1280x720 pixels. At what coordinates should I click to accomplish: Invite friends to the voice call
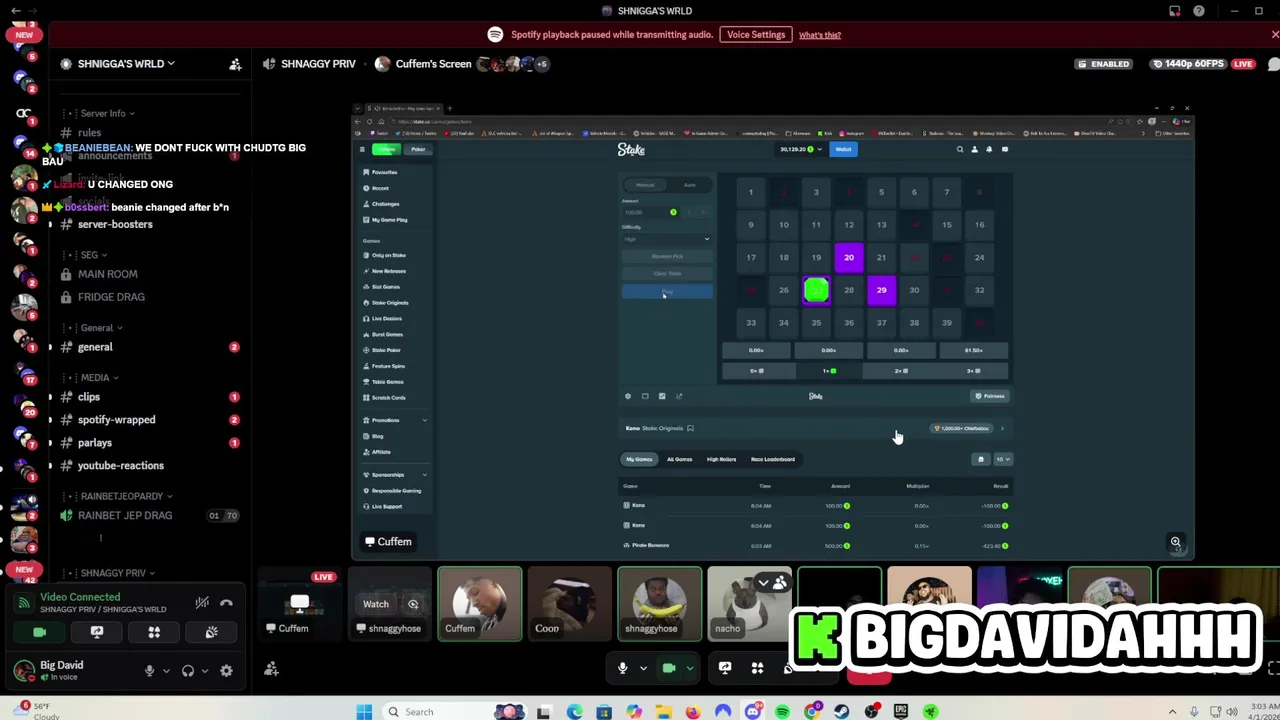(271, 669)
